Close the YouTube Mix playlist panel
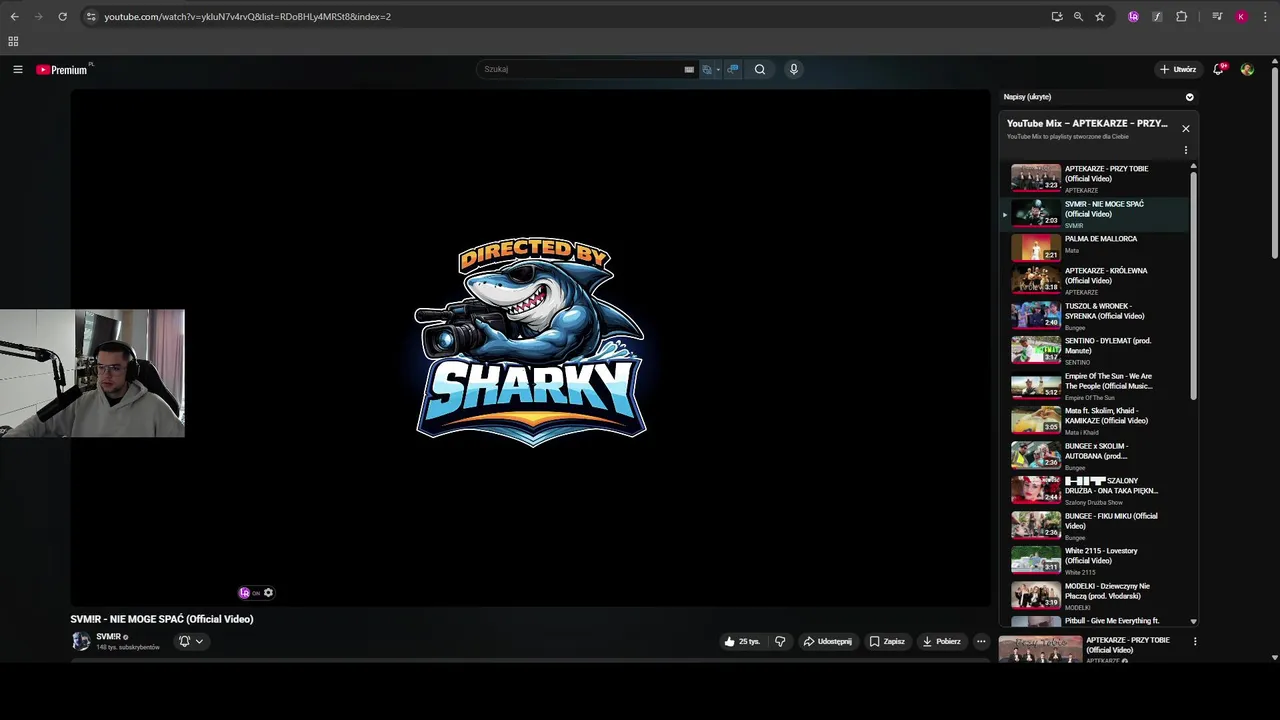1280x720 pixels. [1186, 128]
